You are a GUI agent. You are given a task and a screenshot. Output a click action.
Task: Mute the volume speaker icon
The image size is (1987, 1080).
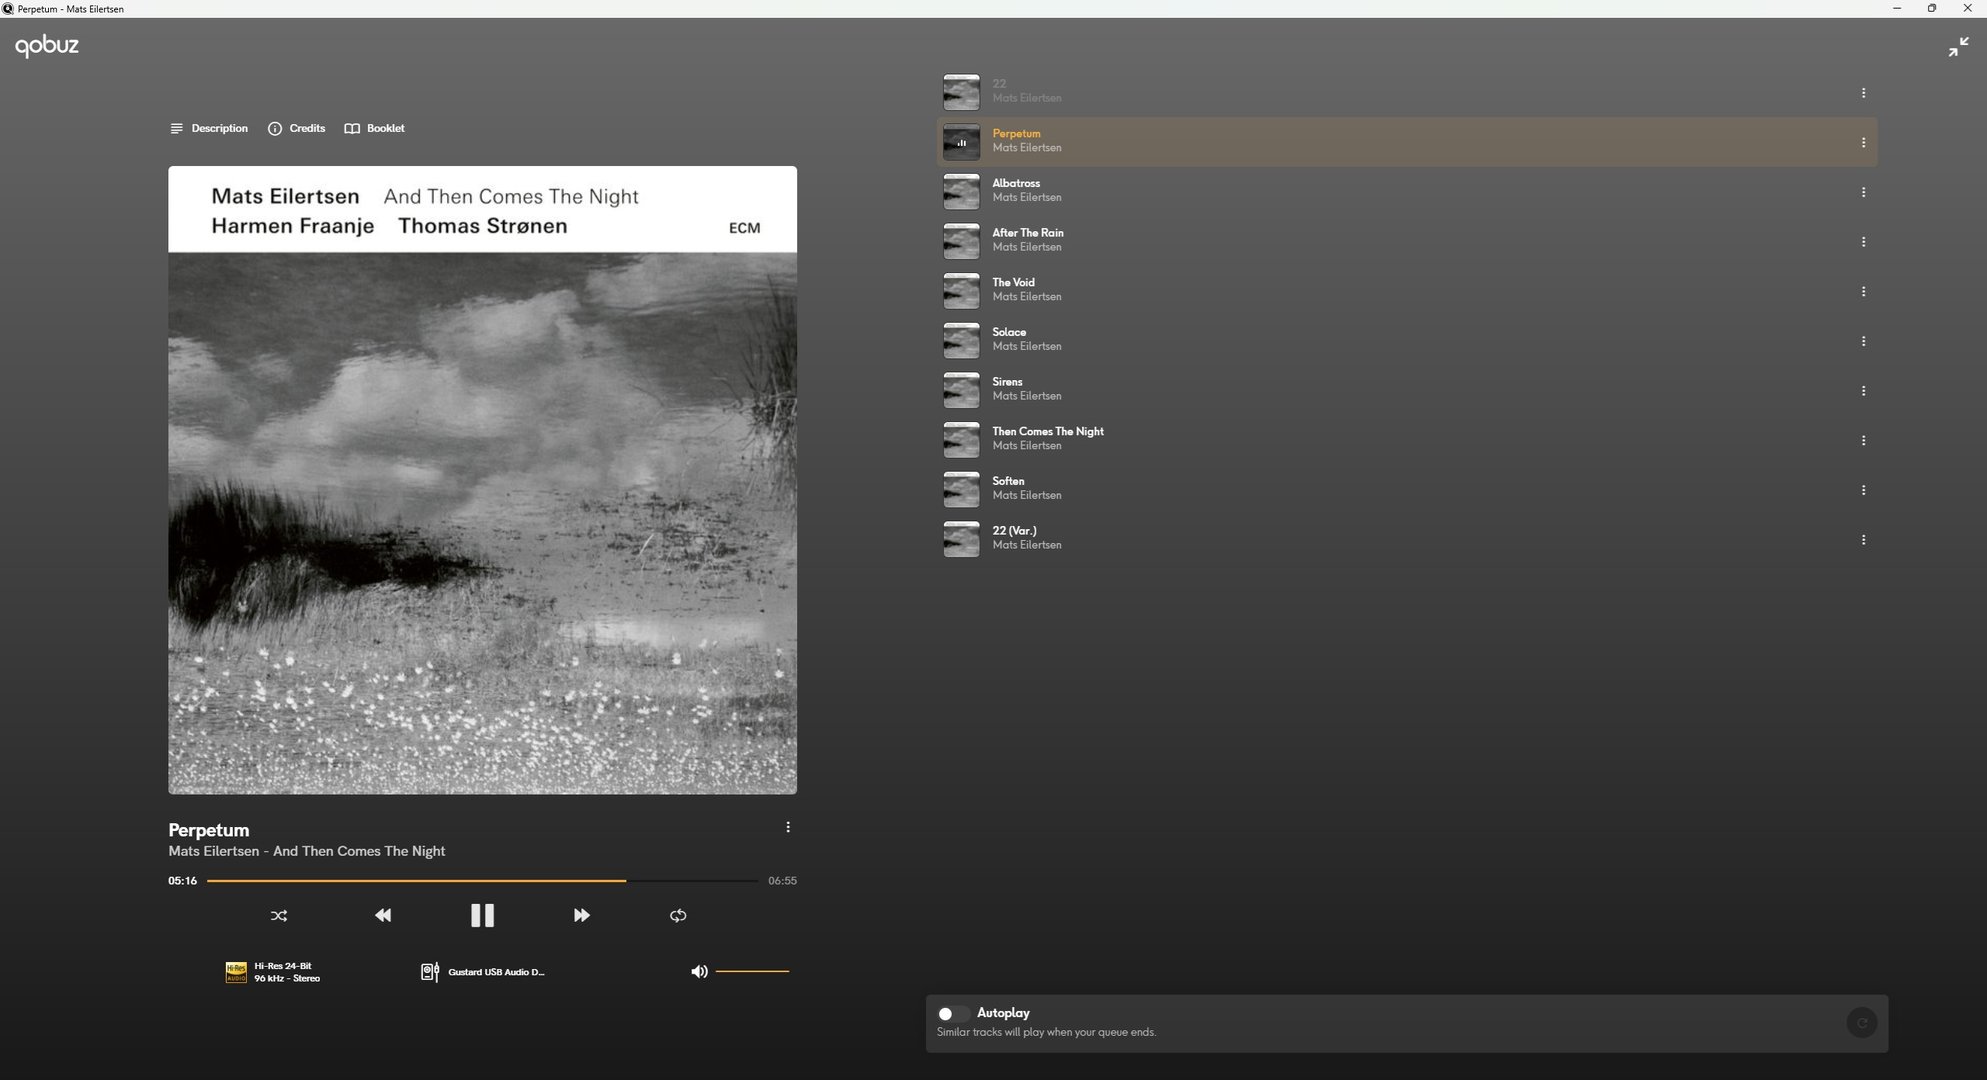pyautogui.click(x=699, y=971)
